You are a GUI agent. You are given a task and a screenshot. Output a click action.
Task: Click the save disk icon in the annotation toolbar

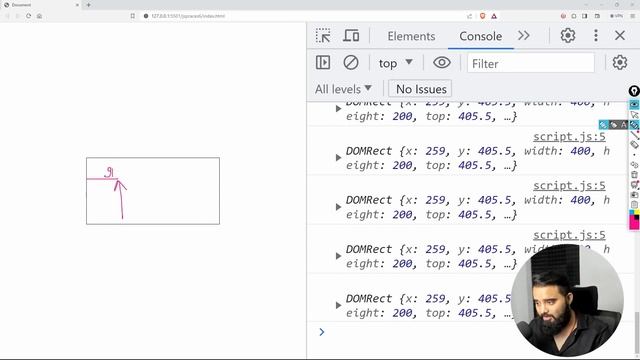[x=634, y=195]
